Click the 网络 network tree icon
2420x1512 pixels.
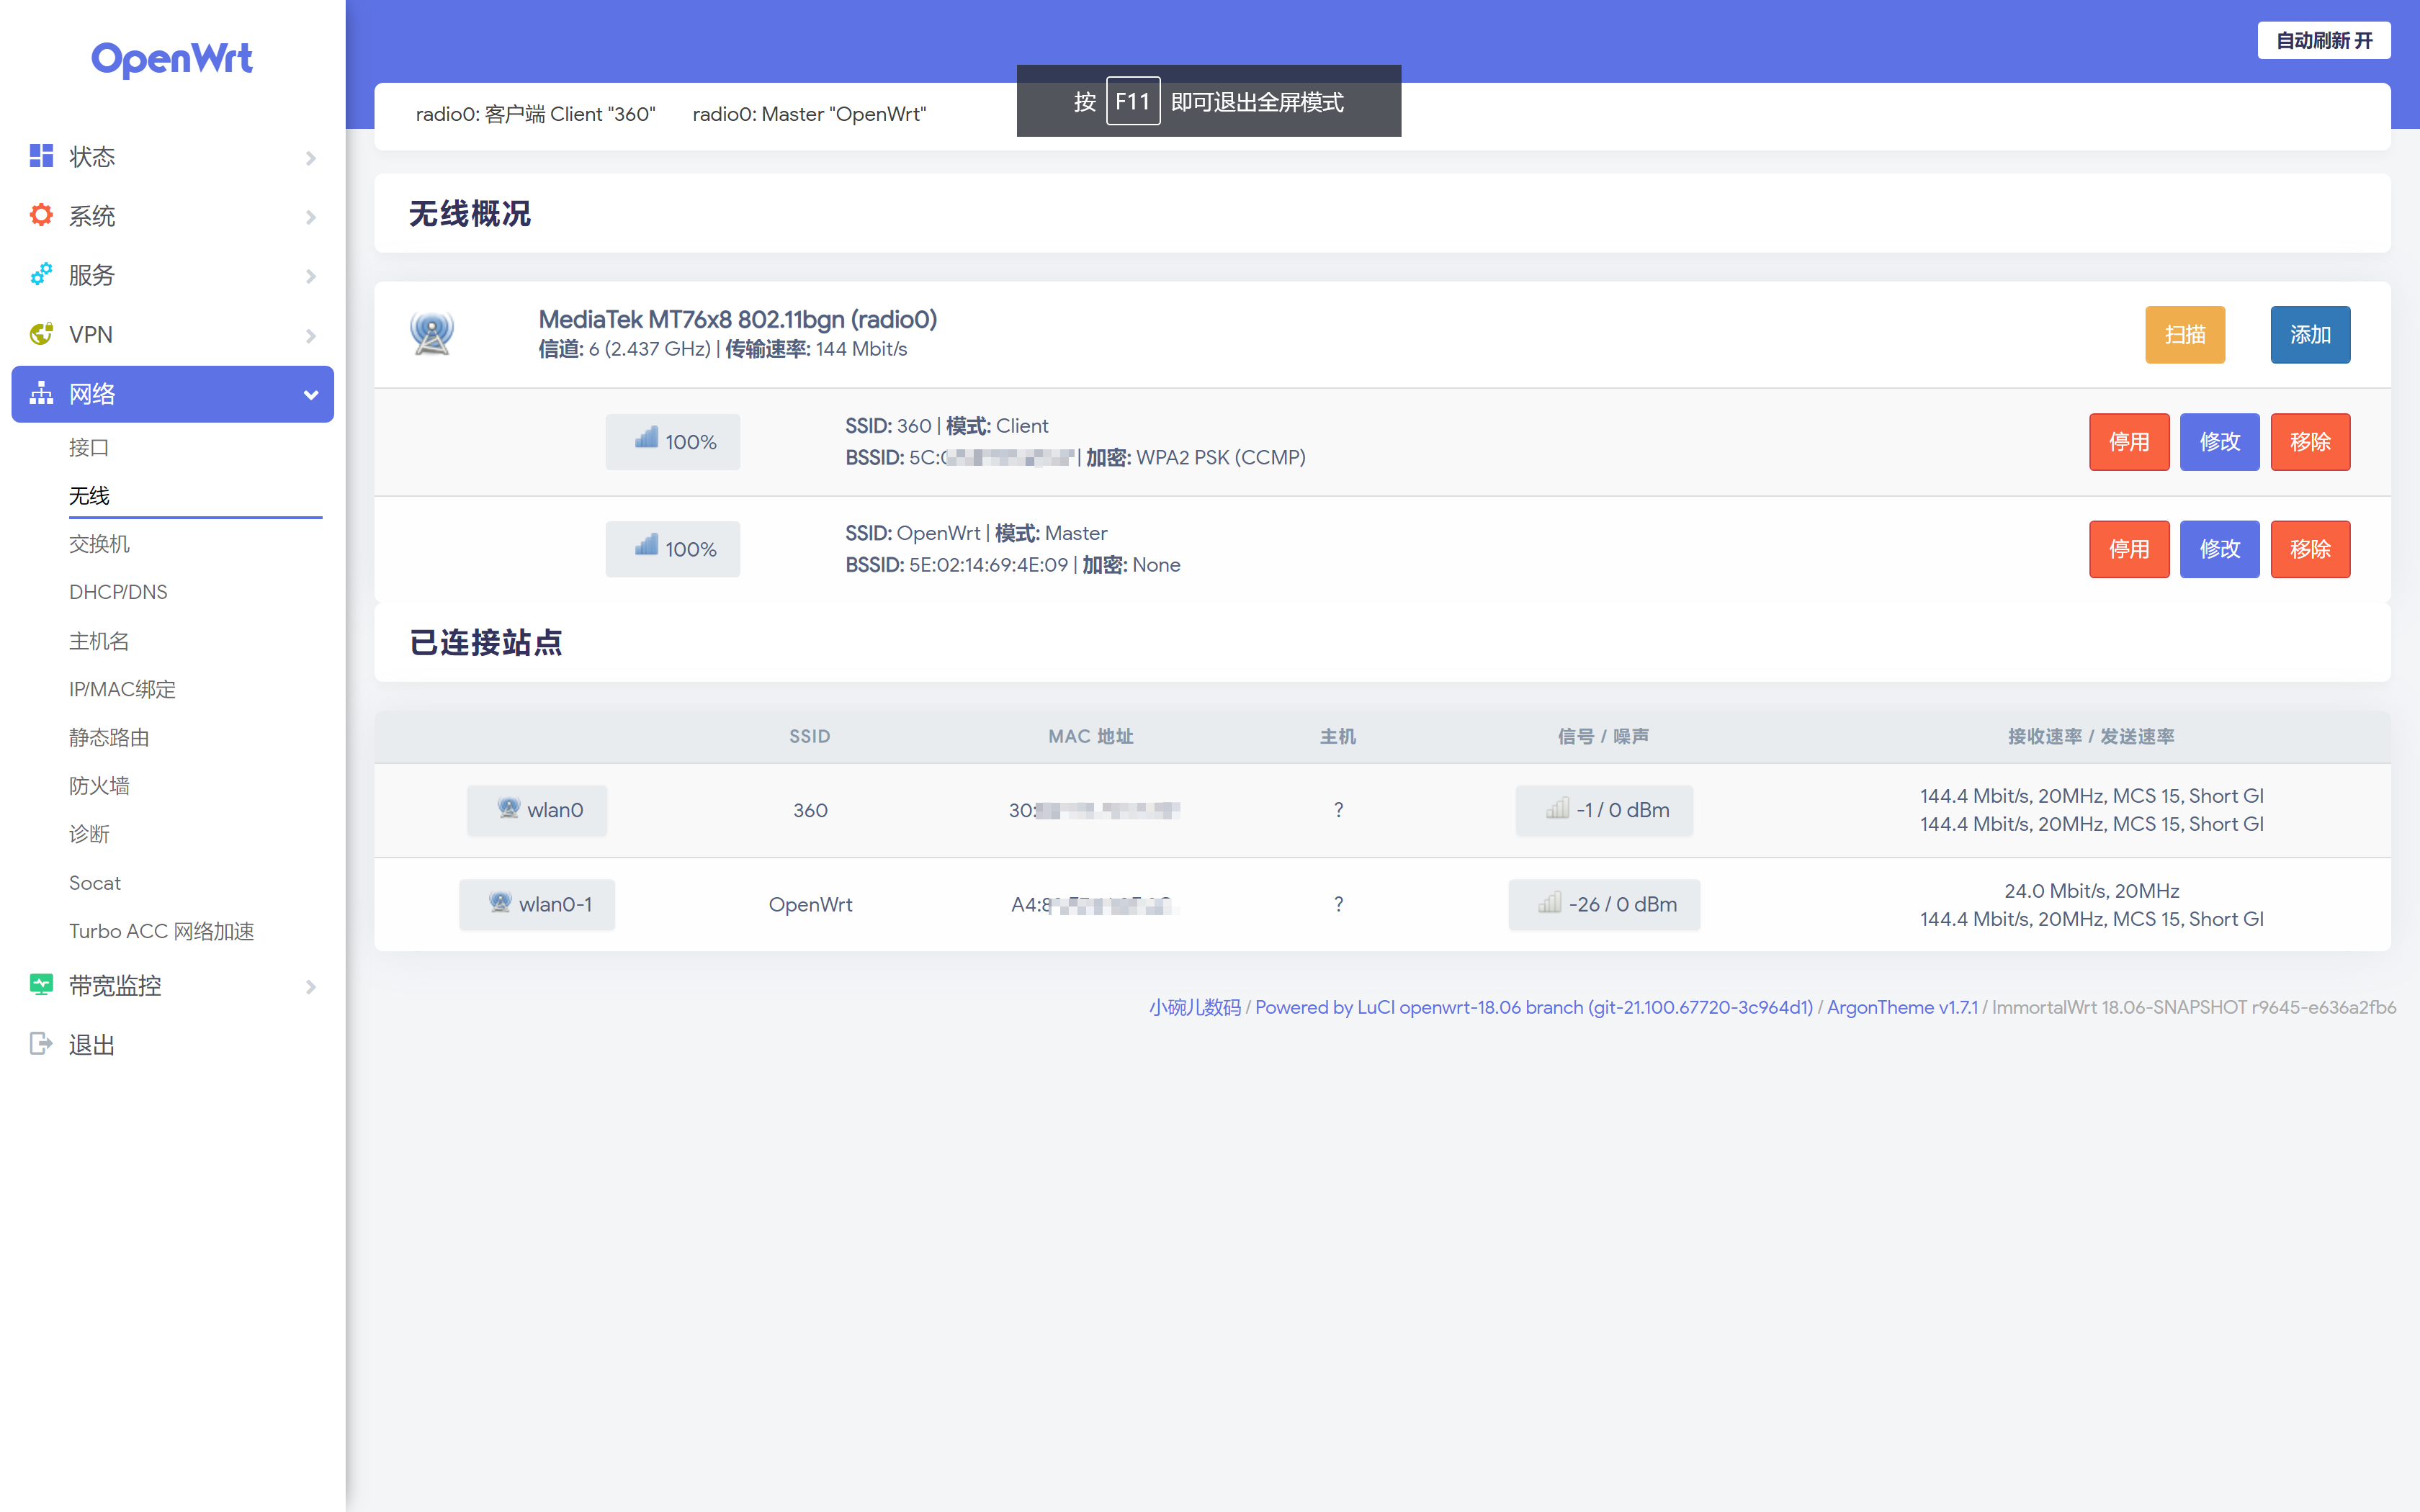tap(41, 393)
